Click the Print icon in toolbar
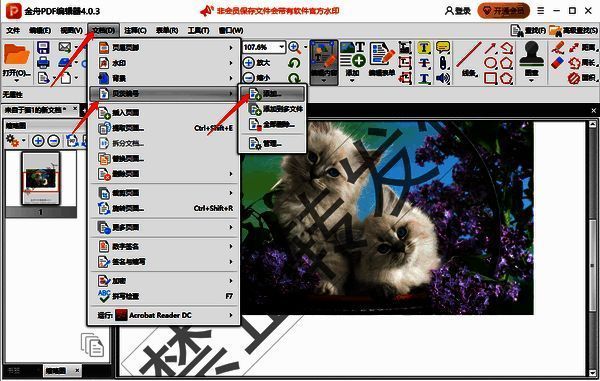600x381 pixels. [43, 62]
